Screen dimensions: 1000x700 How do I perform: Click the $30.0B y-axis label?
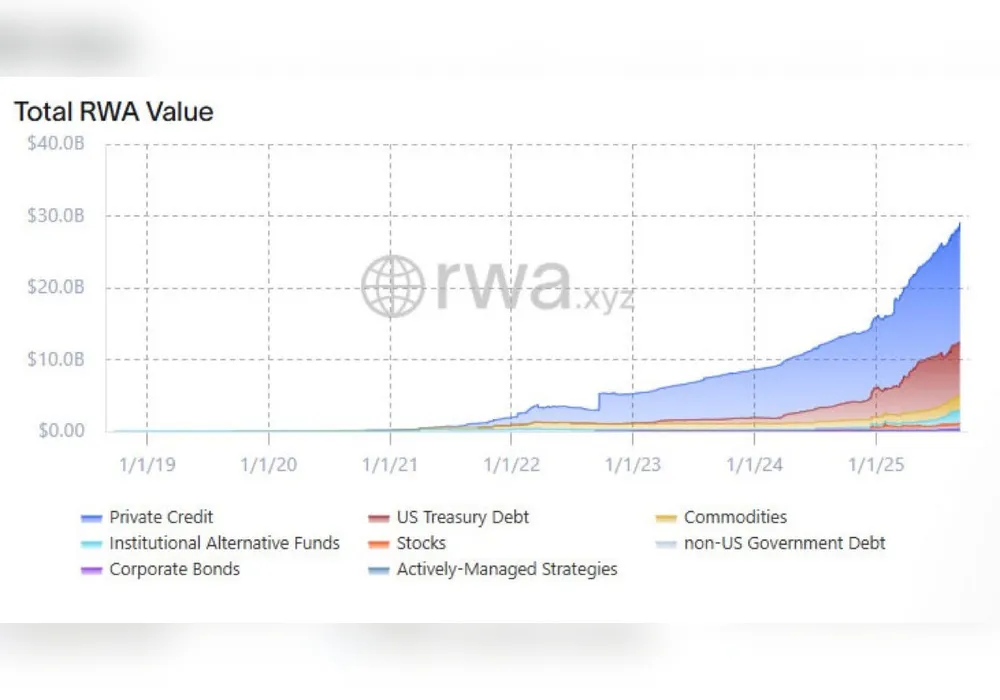click(56, 215)
